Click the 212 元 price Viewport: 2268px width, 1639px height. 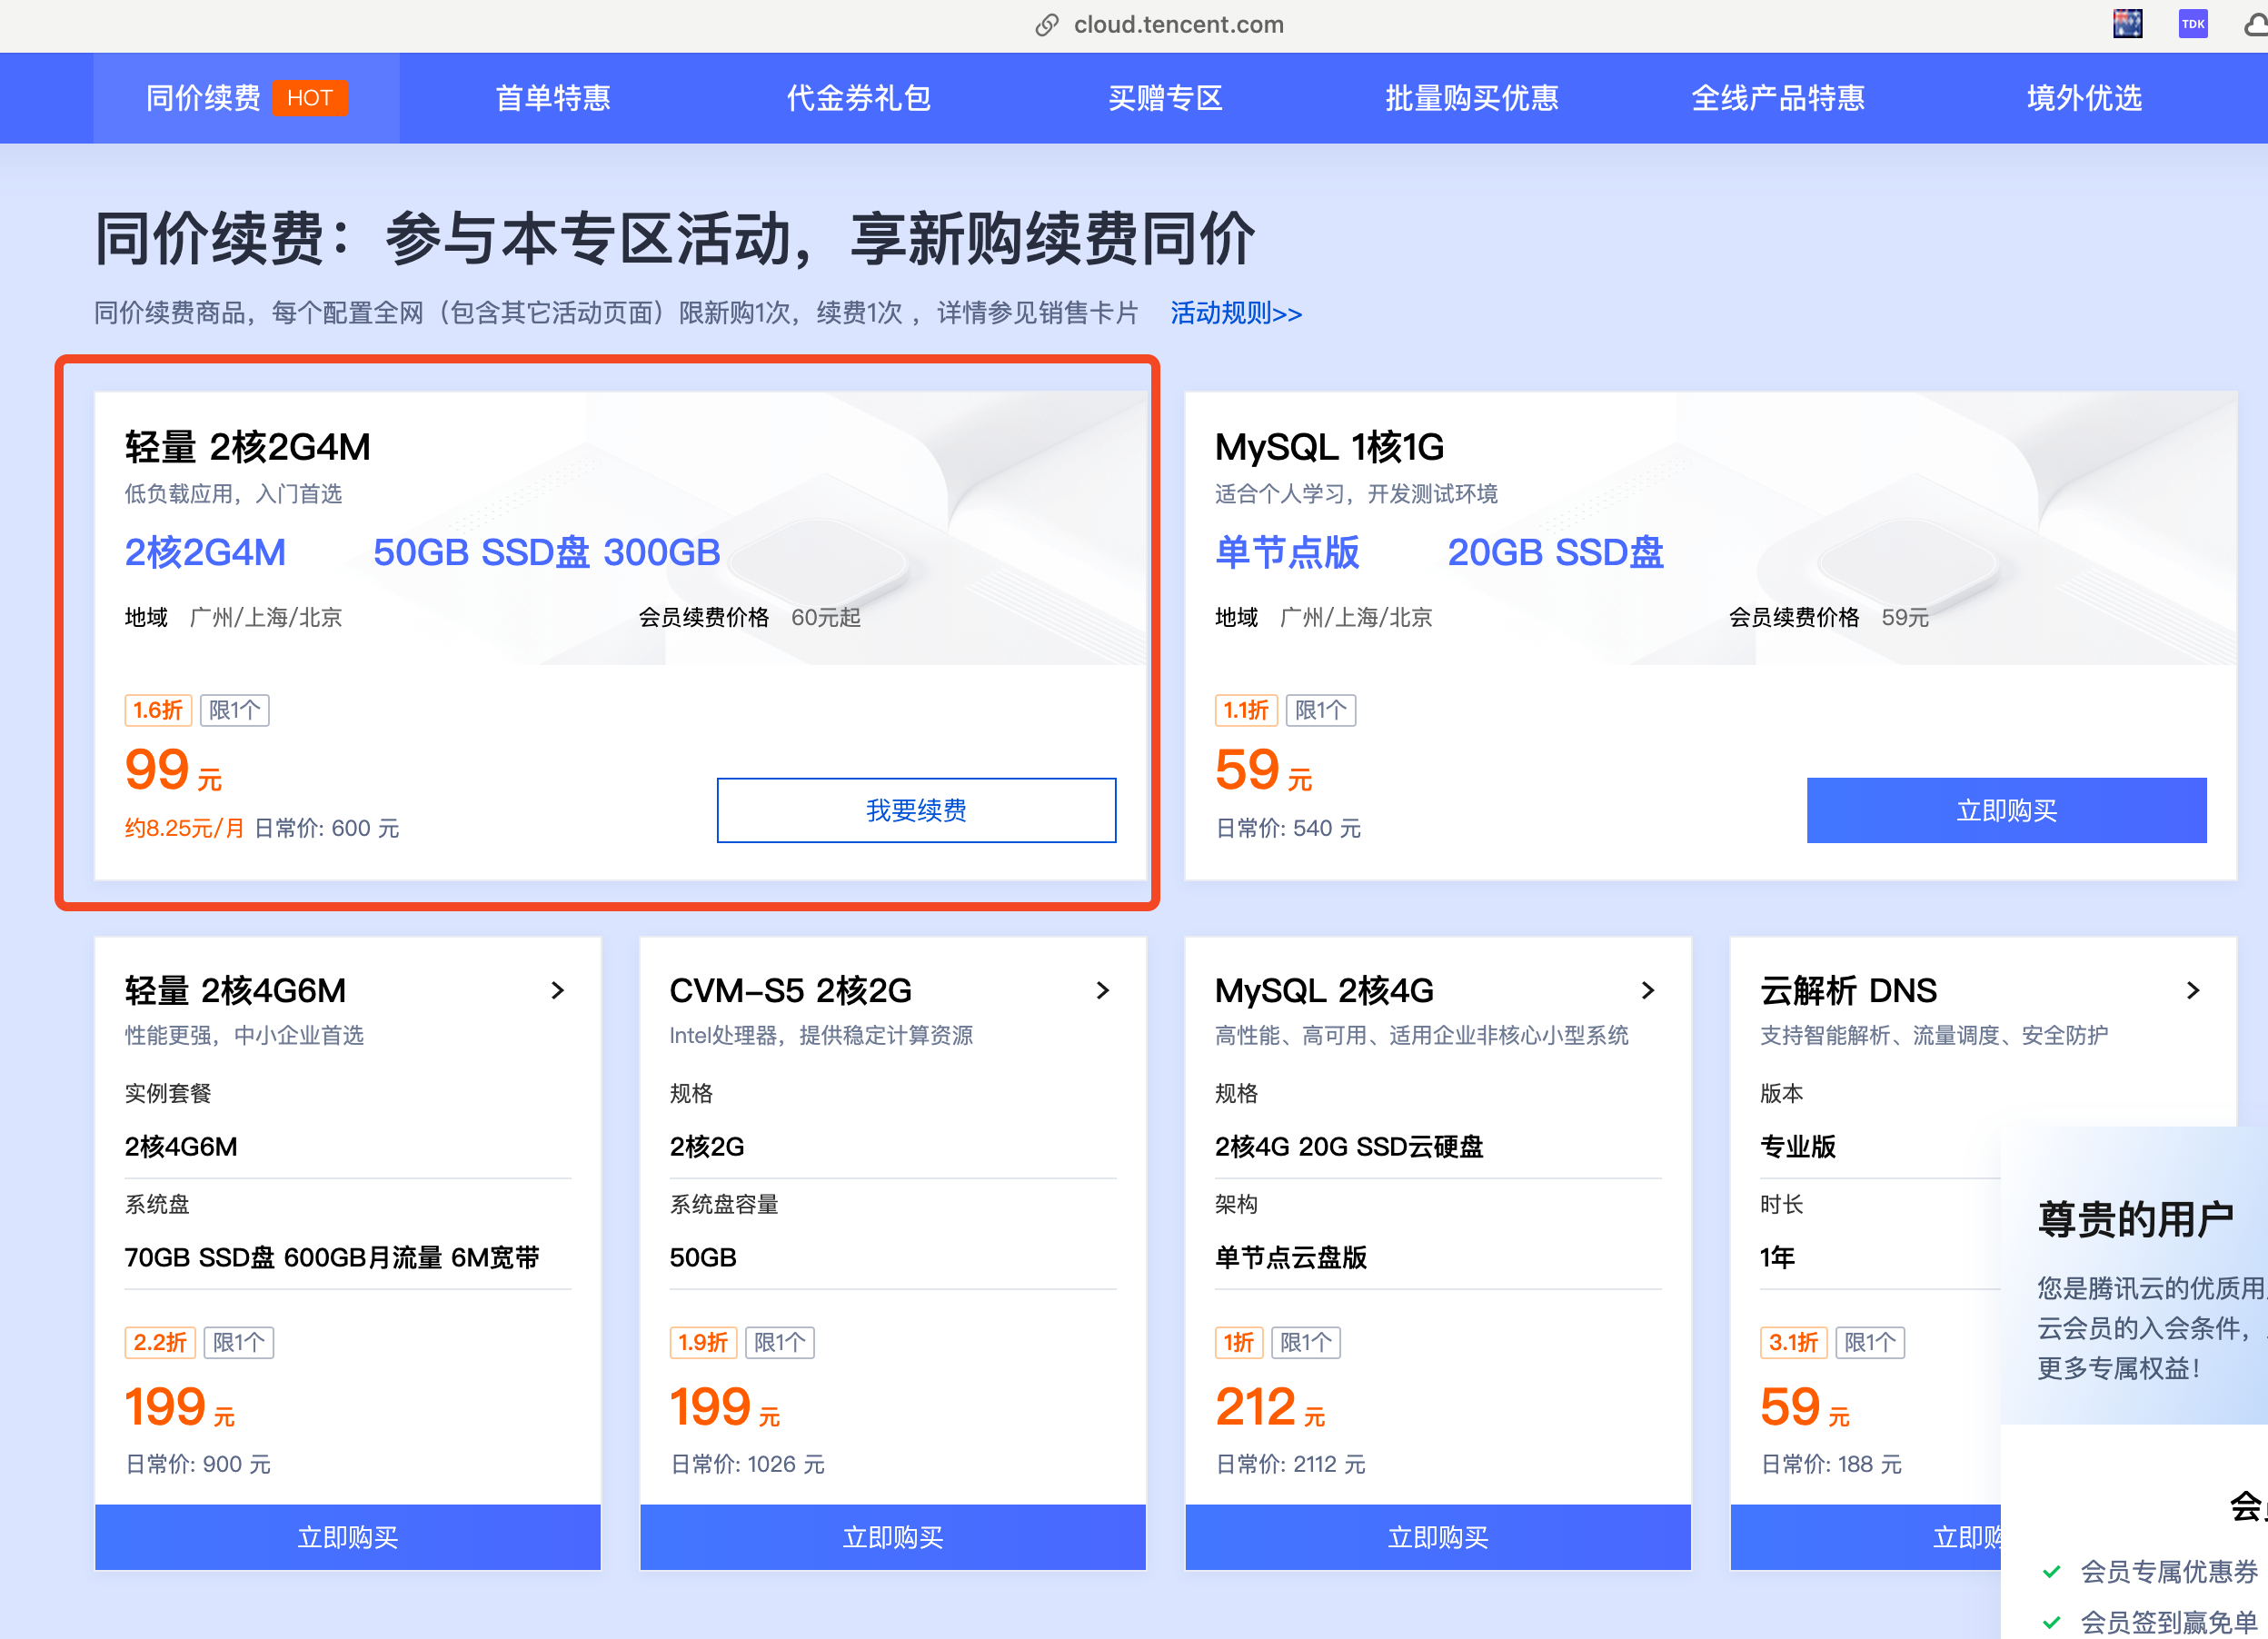(x=1270, y=1406)
